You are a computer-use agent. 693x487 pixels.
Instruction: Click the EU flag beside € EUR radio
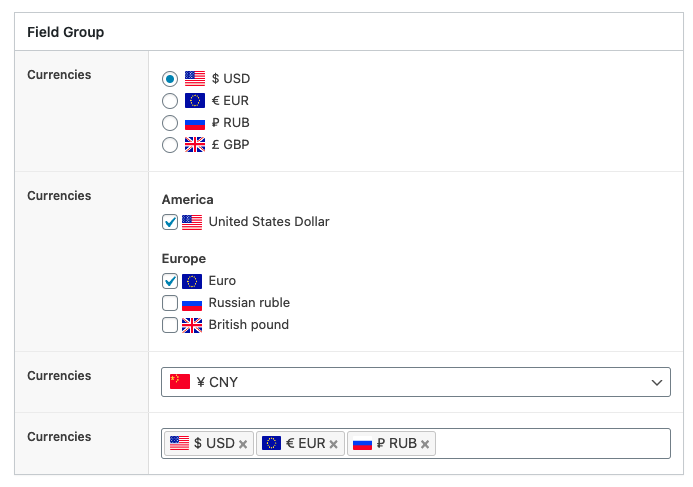pyautogui.click(x=195, y=101)
